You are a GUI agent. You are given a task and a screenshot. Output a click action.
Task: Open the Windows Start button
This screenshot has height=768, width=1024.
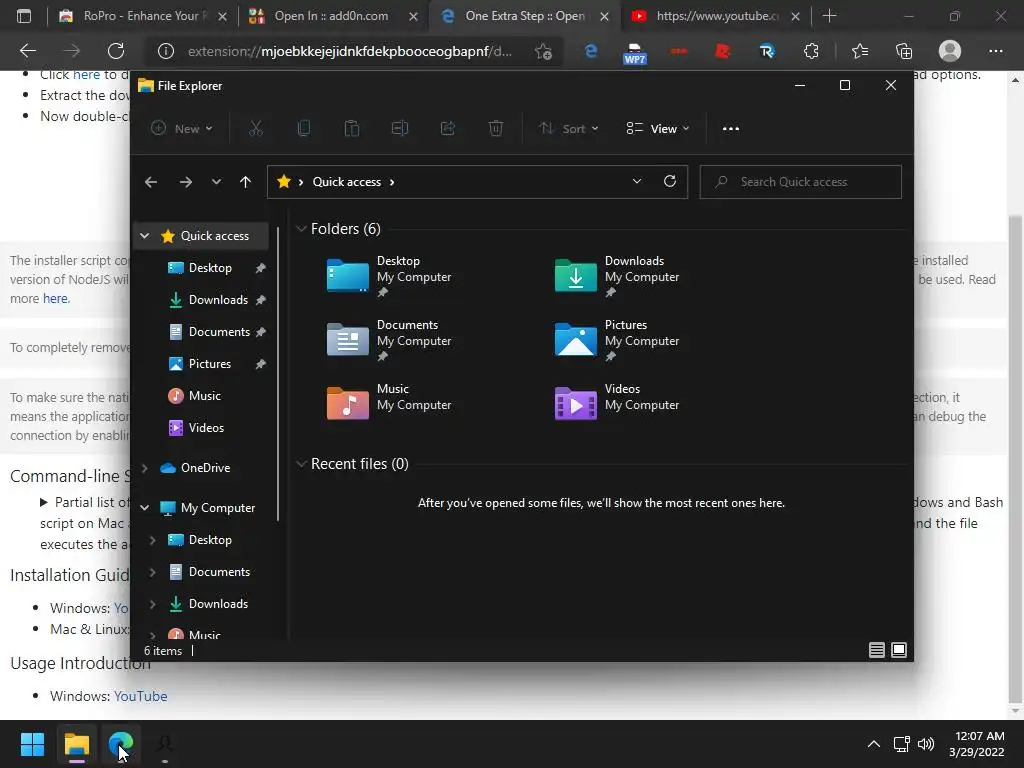pyautogui.click(x=32, y=744)
